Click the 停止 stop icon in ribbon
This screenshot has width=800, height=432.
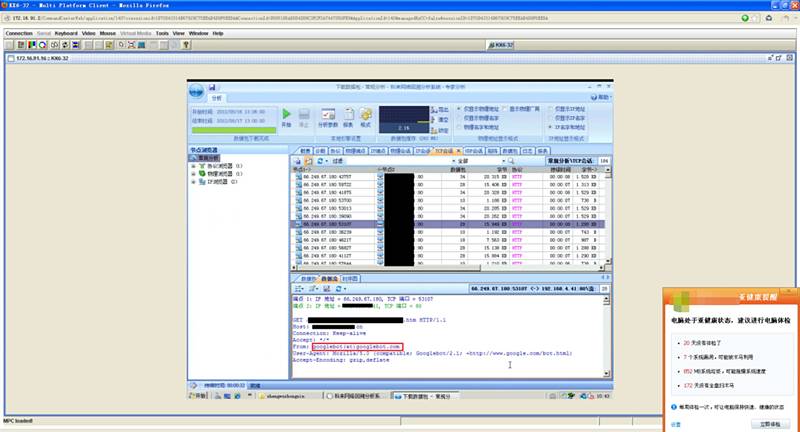pos(304,114)
